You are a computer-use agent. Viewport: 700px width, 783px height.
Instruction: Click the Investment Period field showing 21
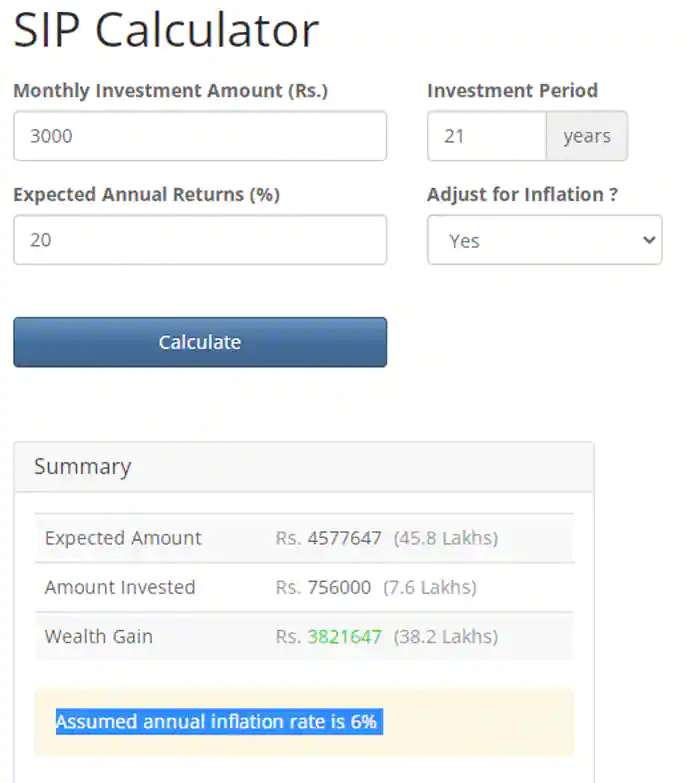[487, 136]
